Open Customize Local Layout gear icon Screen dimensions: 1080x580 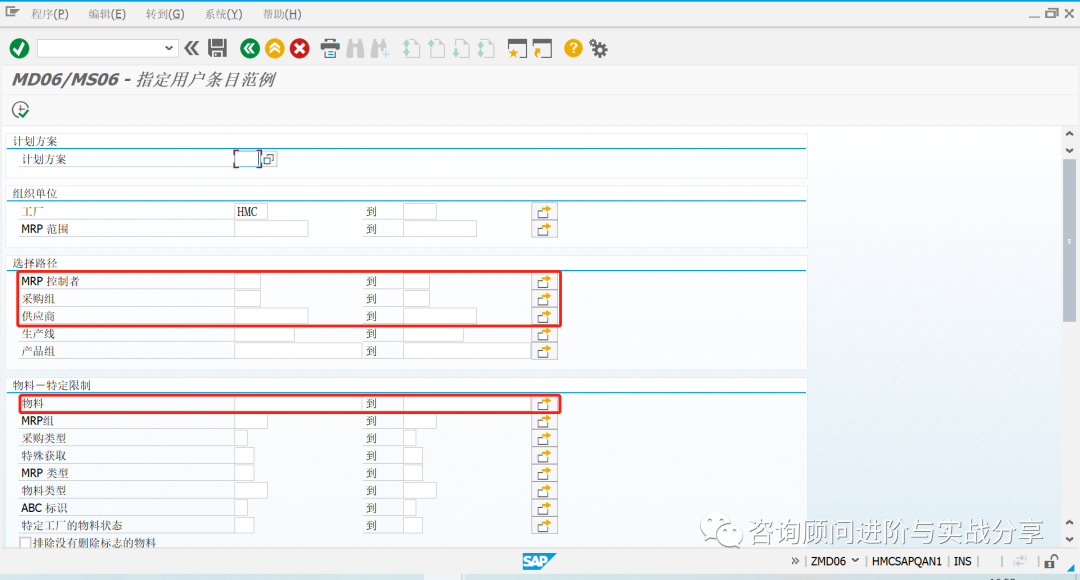coord(598,48)
